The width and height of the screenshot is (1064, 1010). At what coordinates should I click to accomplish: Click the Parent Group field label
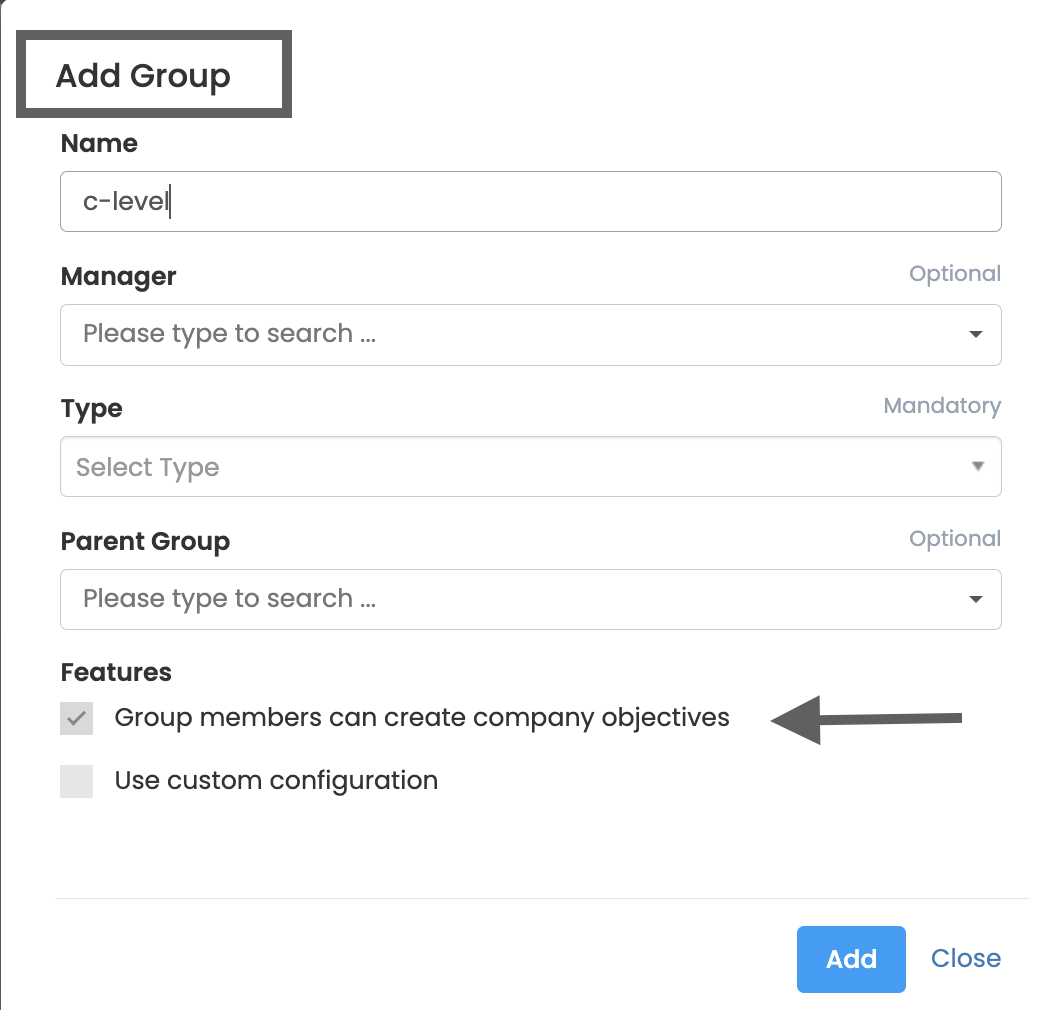point(145,542)
